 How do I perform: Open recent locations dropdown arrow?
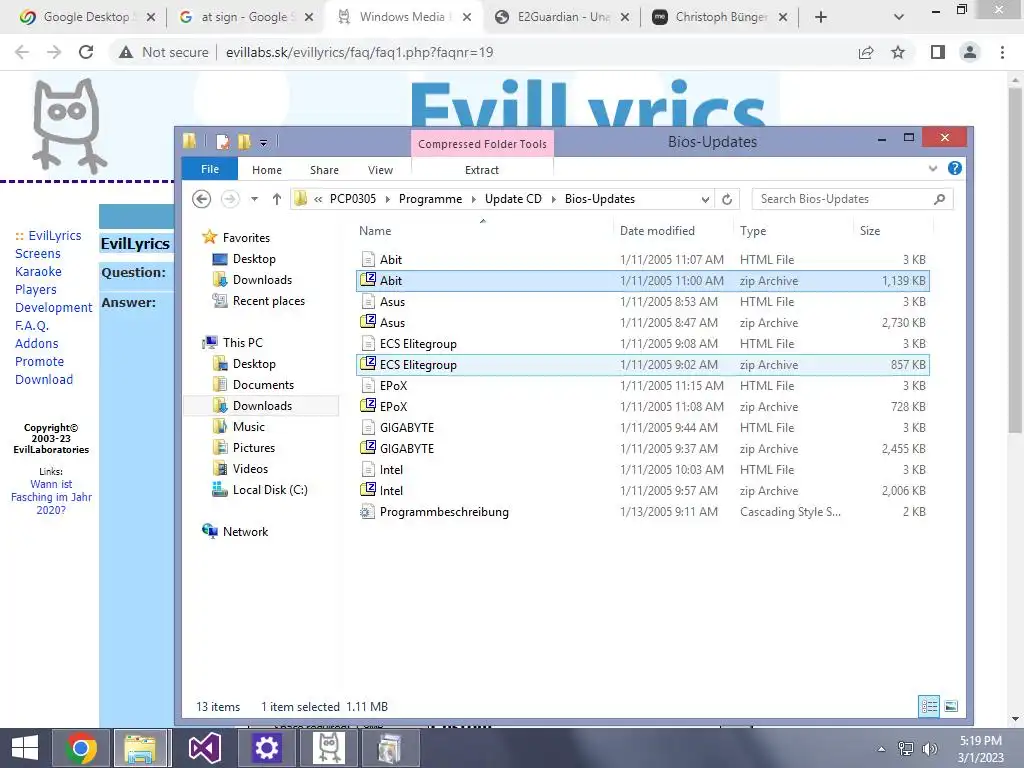point(254,199)
